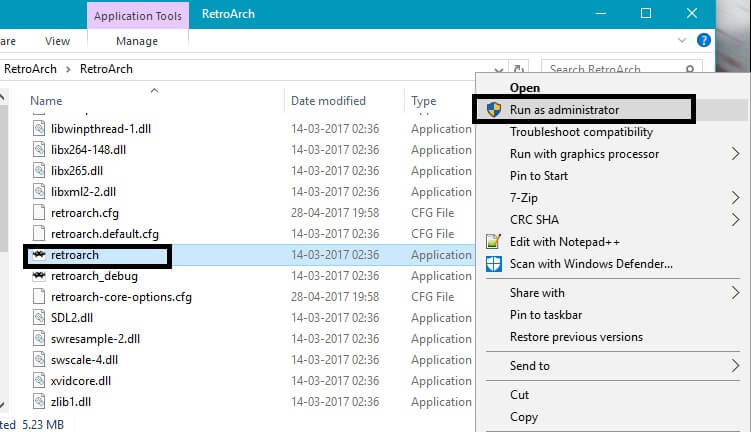Click the retroarch.default.cfg file icon

click(x=39, y=234)
